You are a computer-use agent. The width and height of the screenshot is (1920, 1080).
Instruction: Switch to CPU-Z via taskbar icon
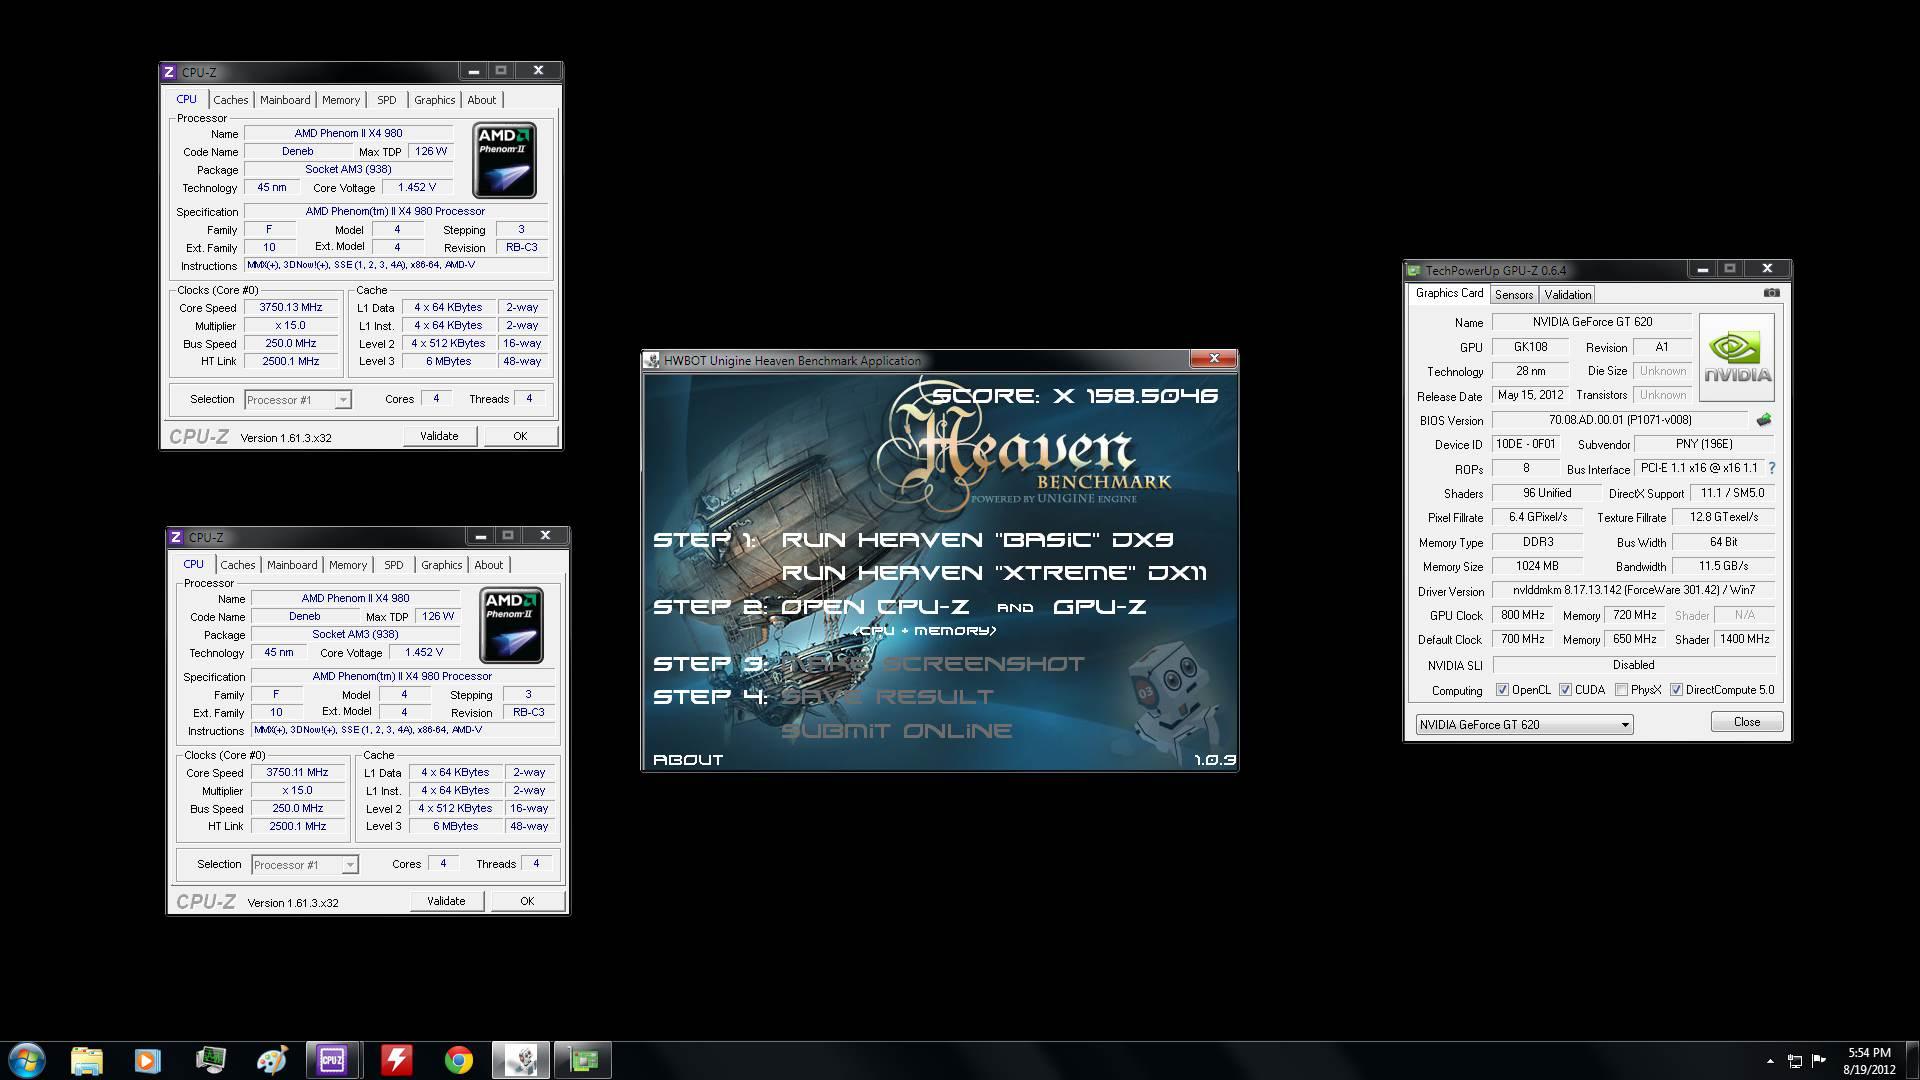click(332, 1060)
